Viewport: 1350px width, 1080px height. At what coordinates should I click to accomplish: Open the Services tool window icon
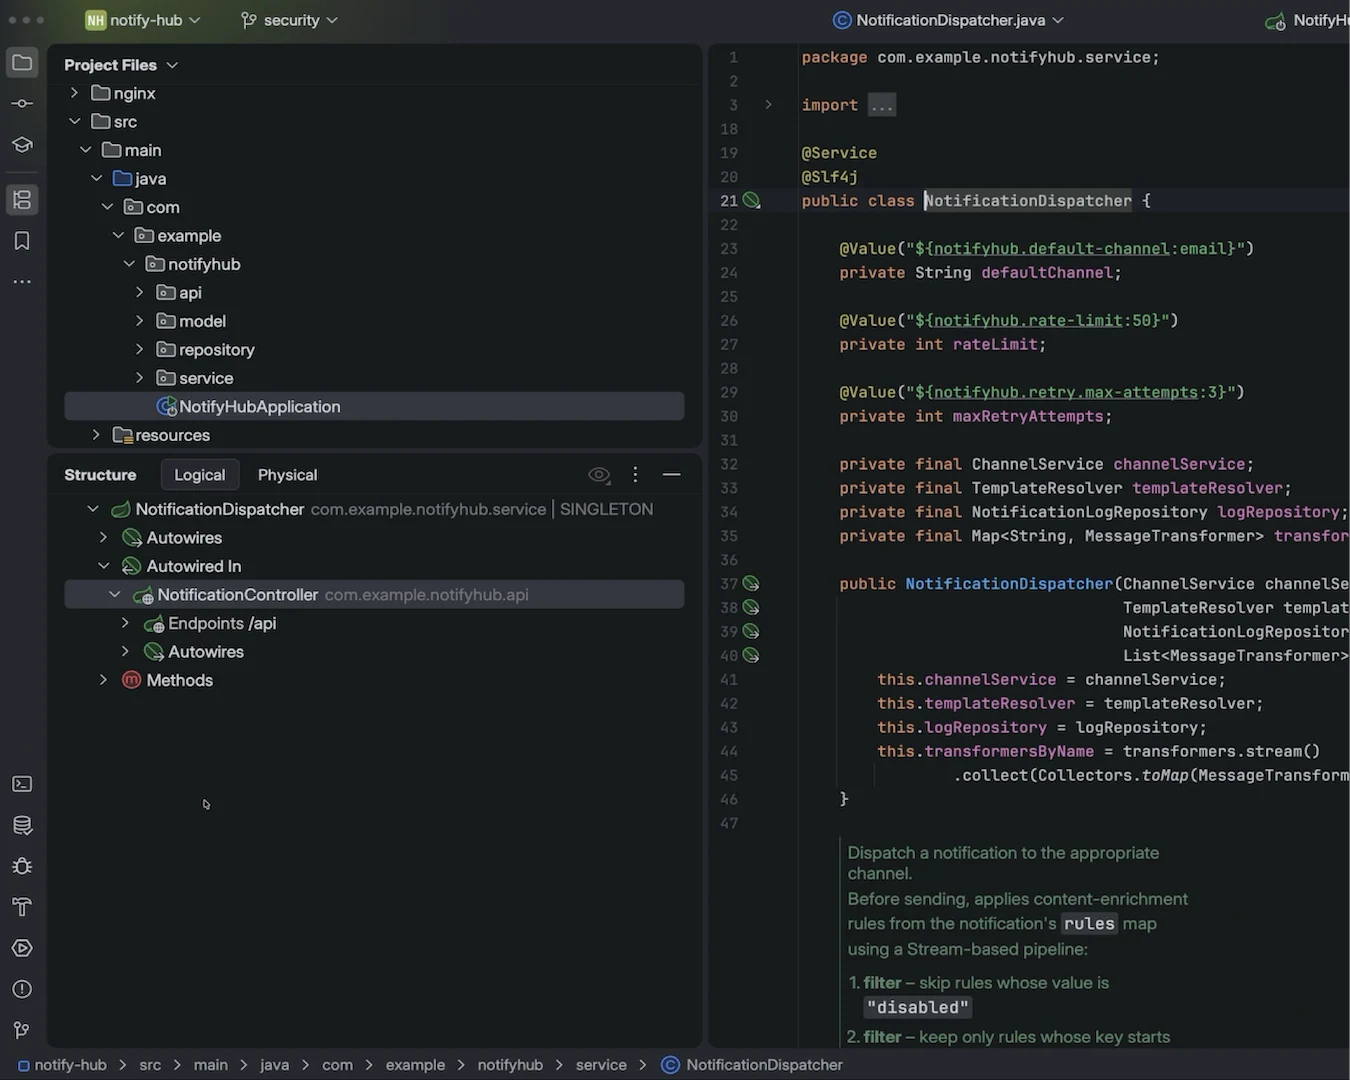(x=22, y=948)
